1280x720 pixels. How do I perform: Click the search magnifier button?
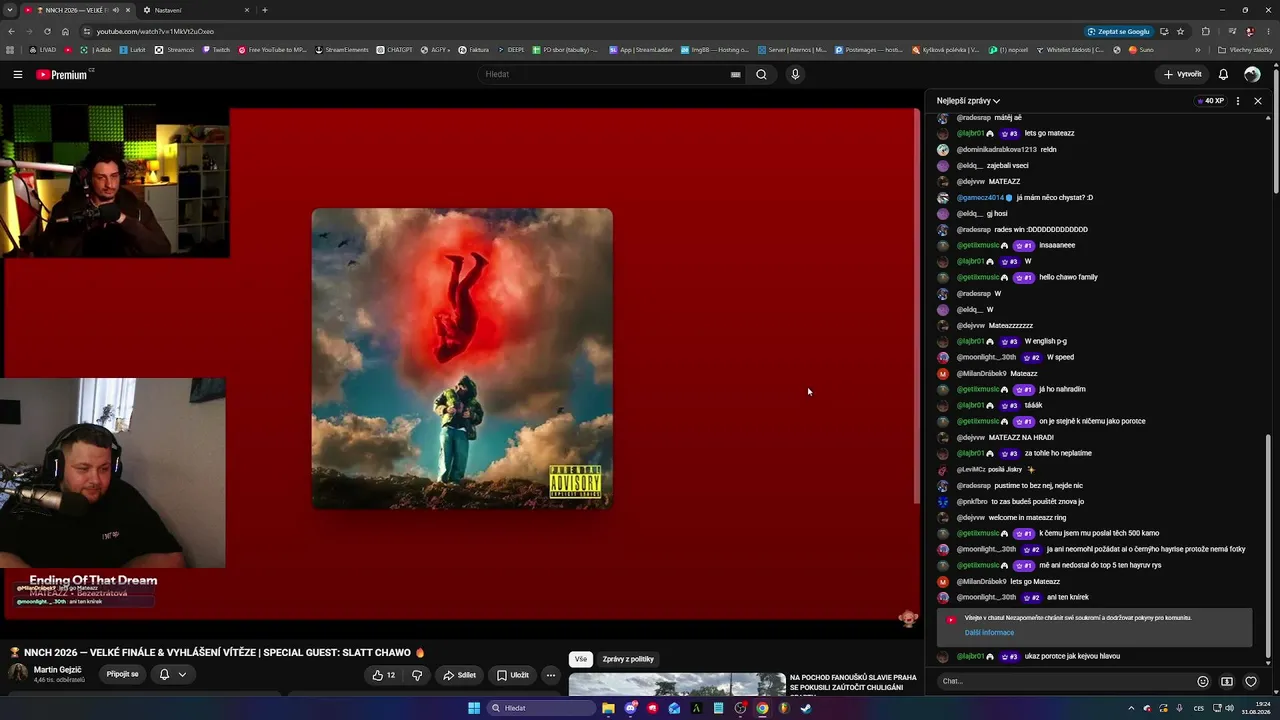[761, 74]
